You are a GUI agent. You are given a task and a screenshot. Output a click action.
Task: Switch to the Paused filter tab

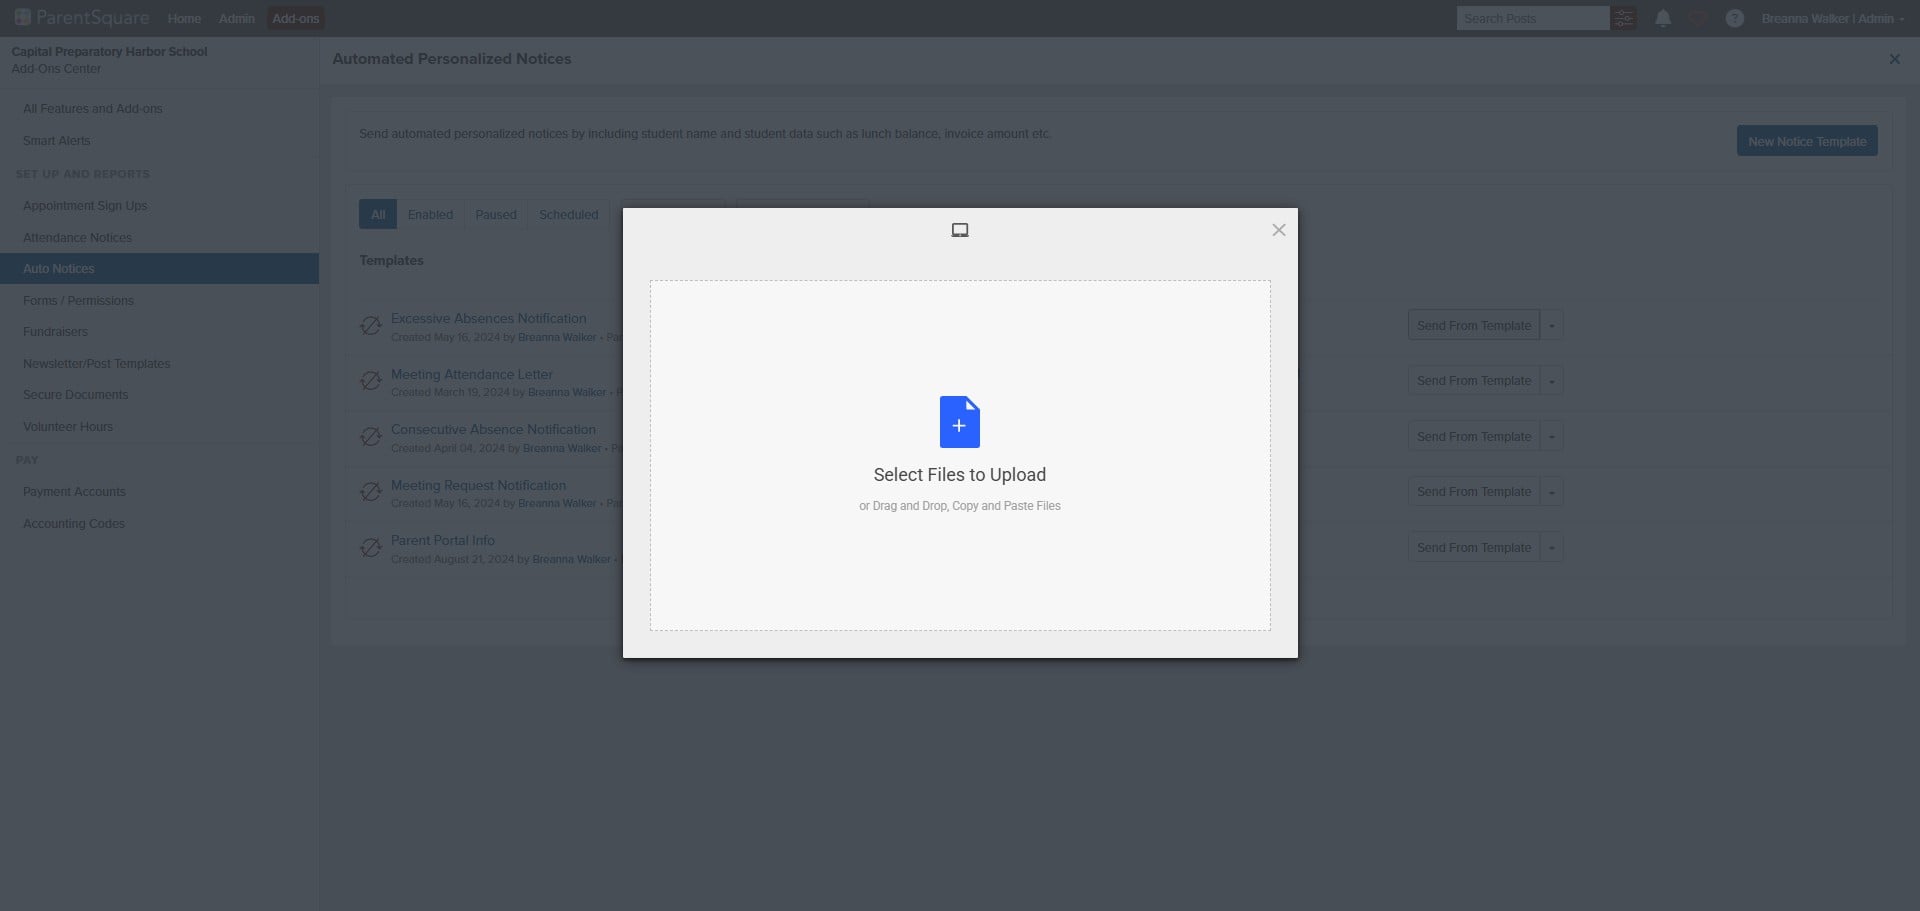(x=496, y=214)
